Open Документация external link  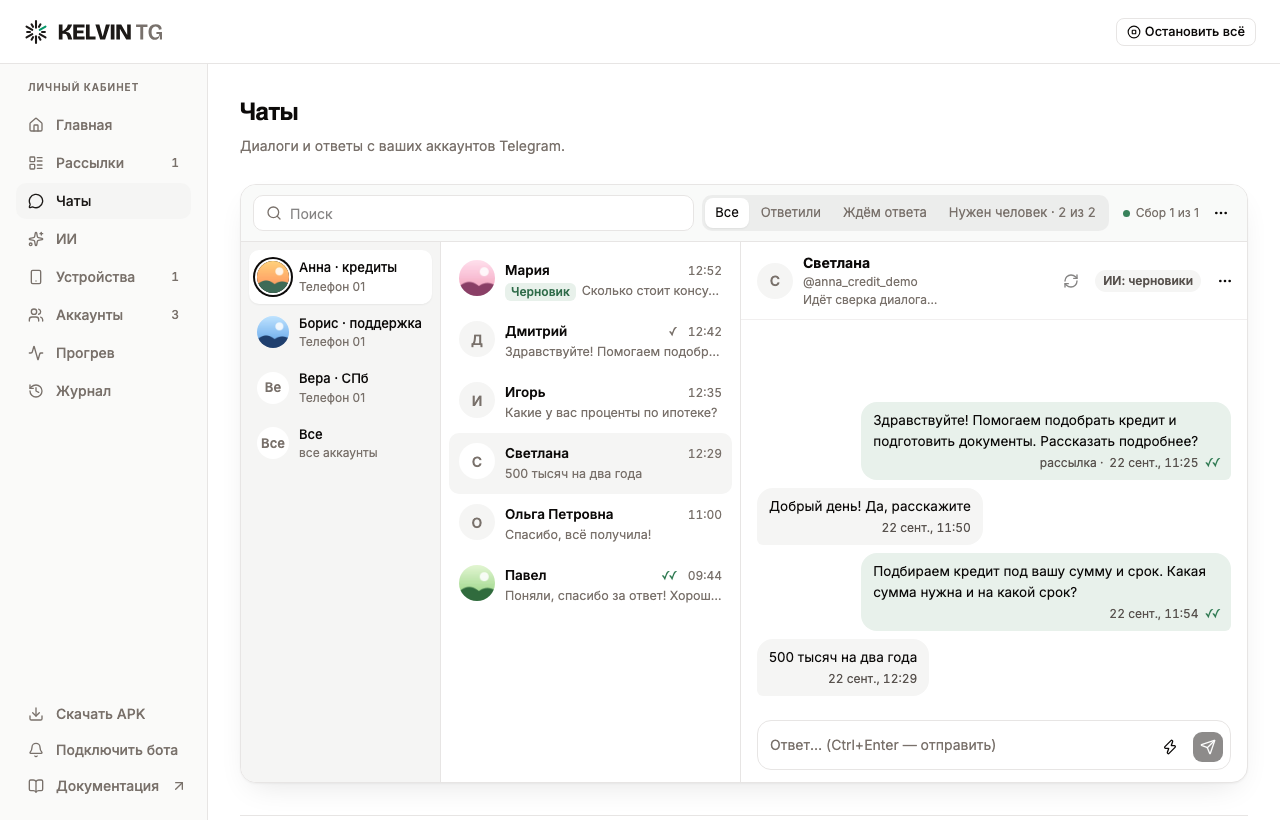coord(103,786)
